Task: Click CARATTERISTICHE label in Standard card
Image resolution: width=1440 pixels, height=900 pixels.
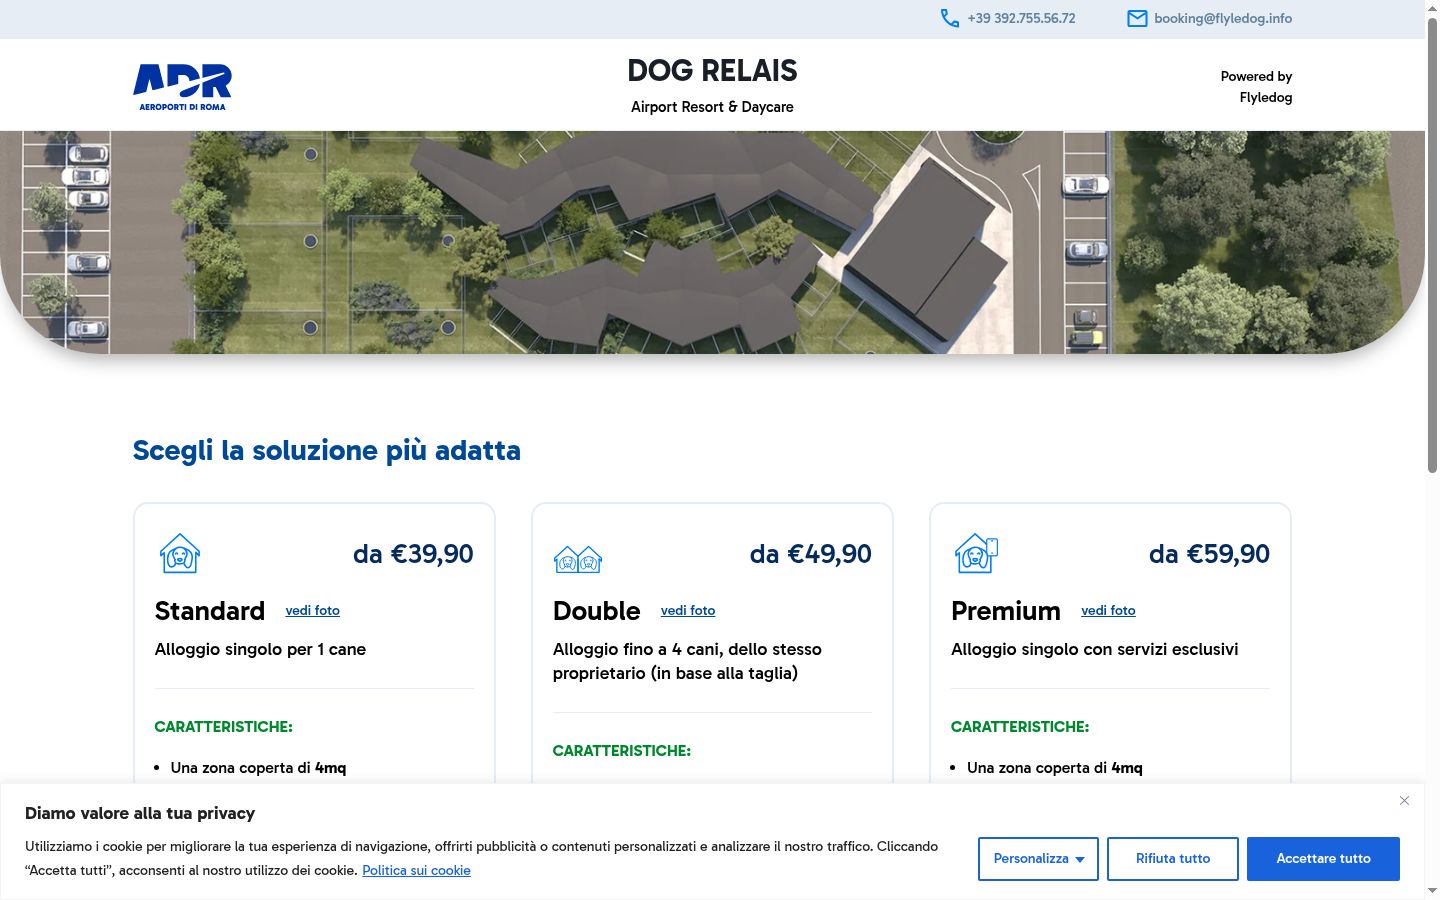Action: (223, 727)
